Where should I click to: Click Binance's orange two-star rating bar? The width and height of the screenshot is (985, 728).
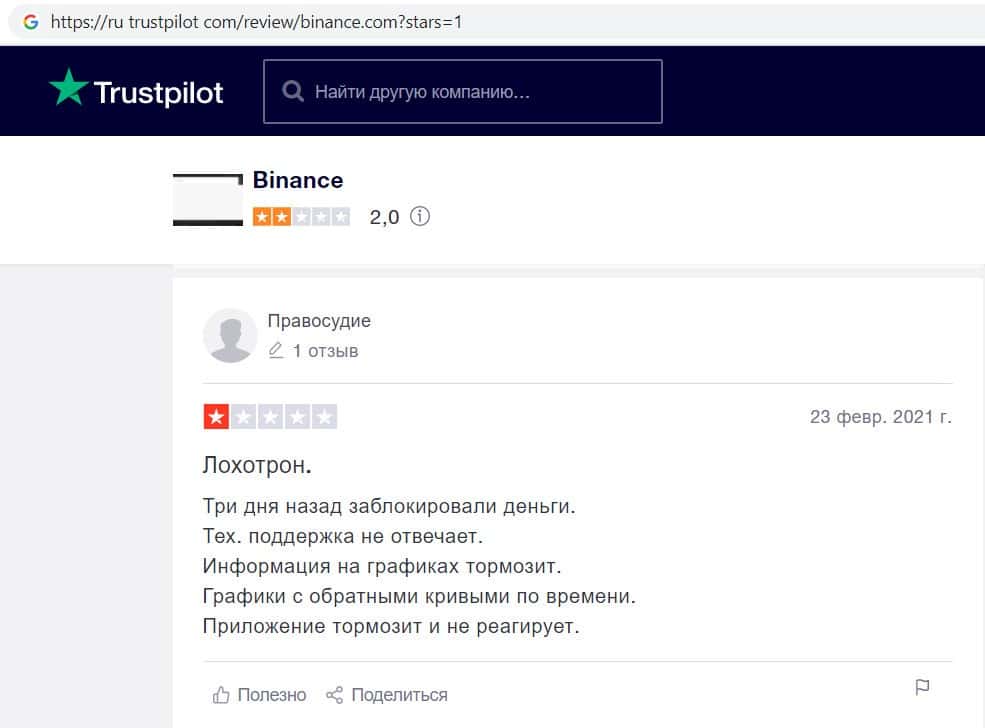tap(301, 216)
